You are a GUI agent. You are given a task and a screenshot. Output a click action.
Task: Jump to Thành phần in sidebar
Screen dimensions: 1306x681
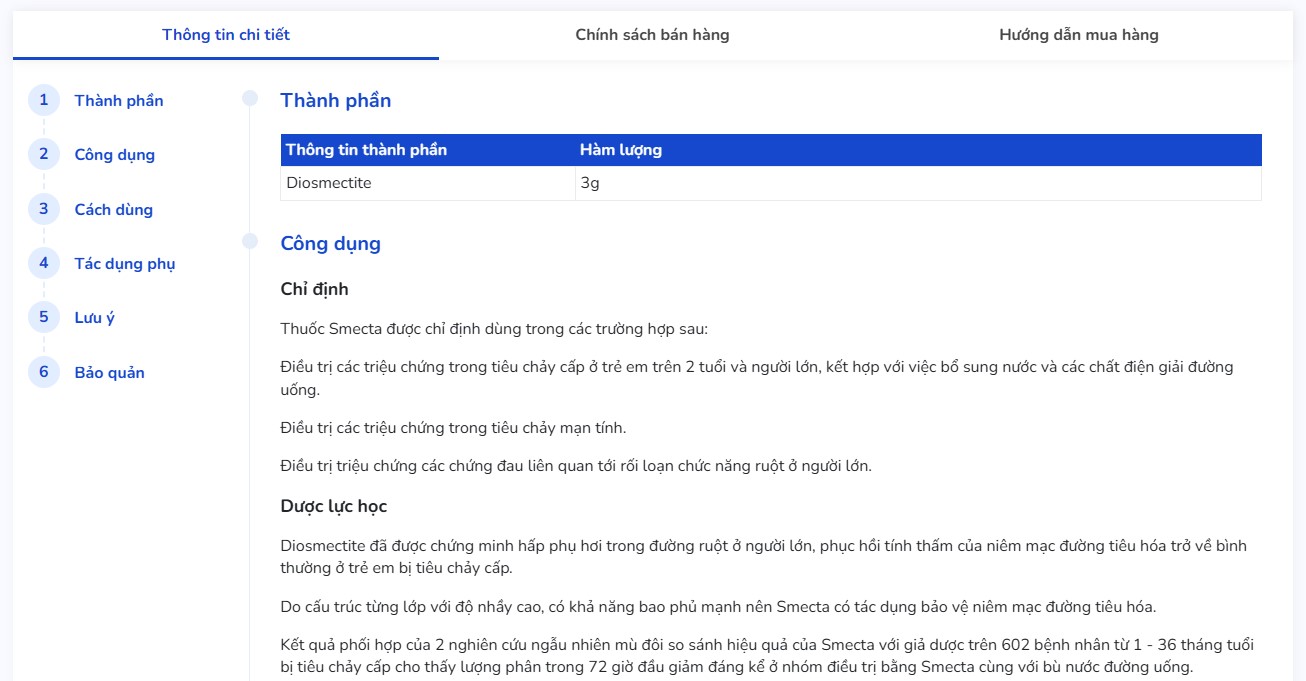click(119, 101)
